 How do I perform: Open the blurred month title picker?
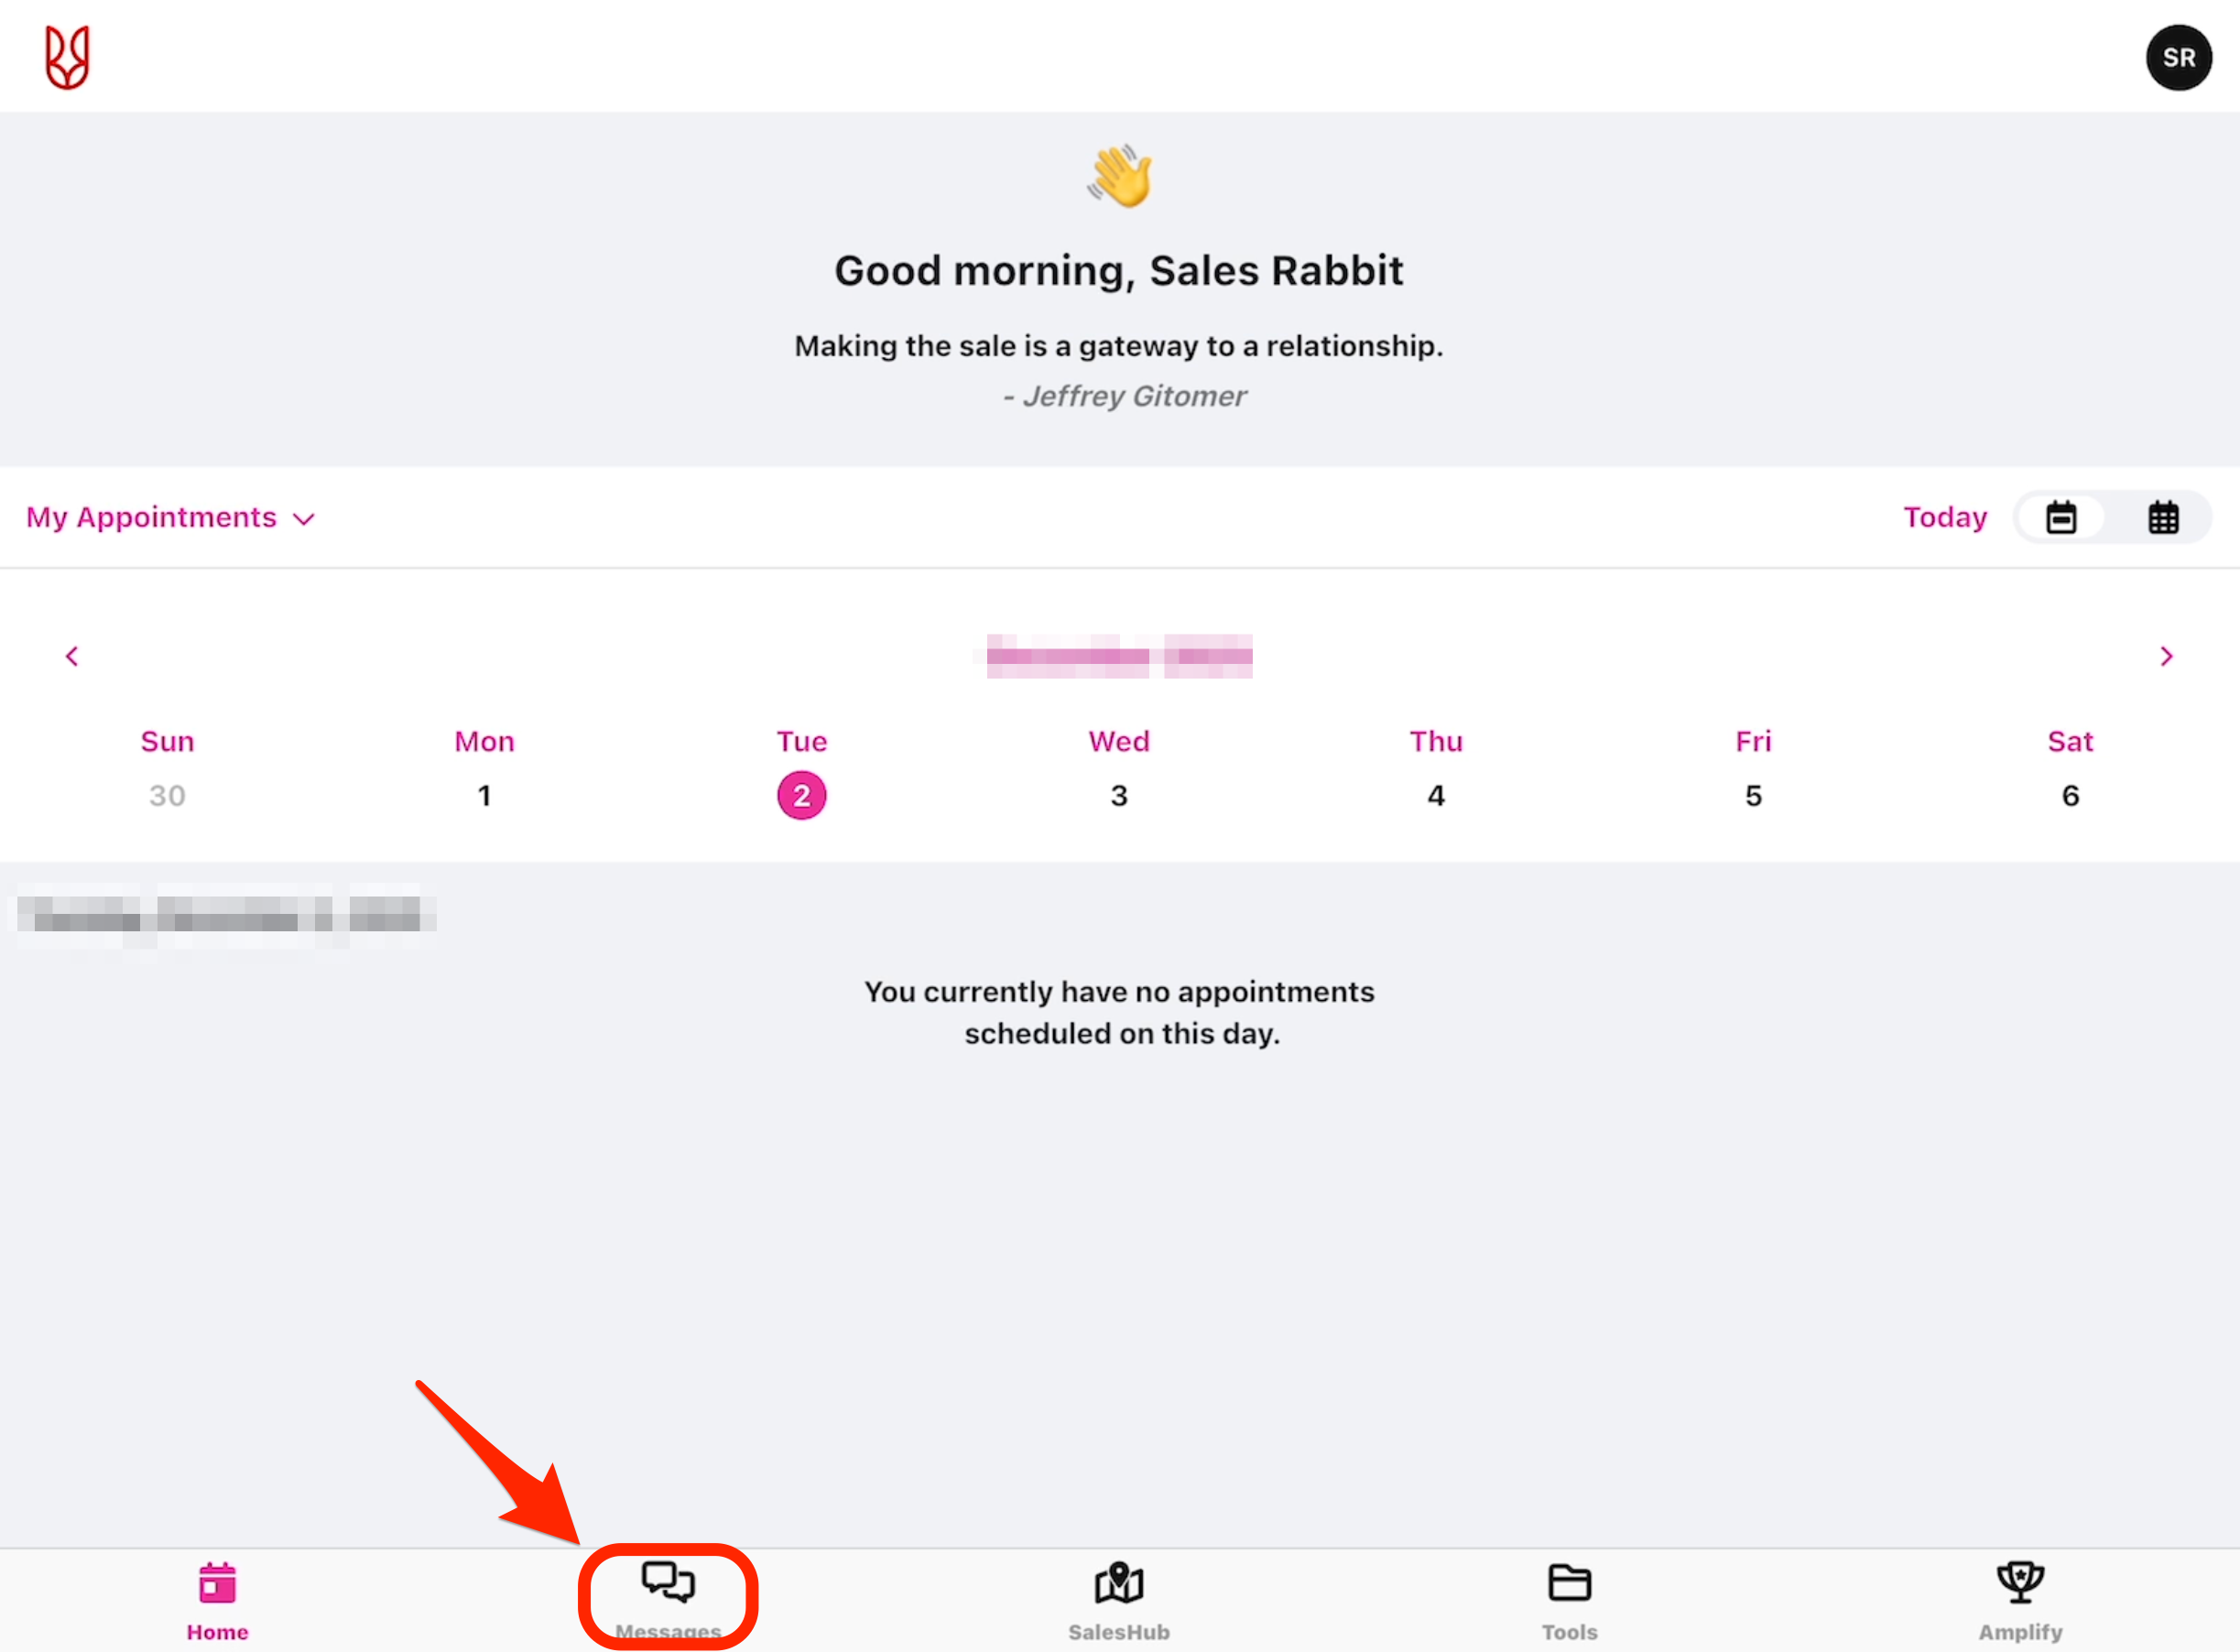click(1119, 656)
